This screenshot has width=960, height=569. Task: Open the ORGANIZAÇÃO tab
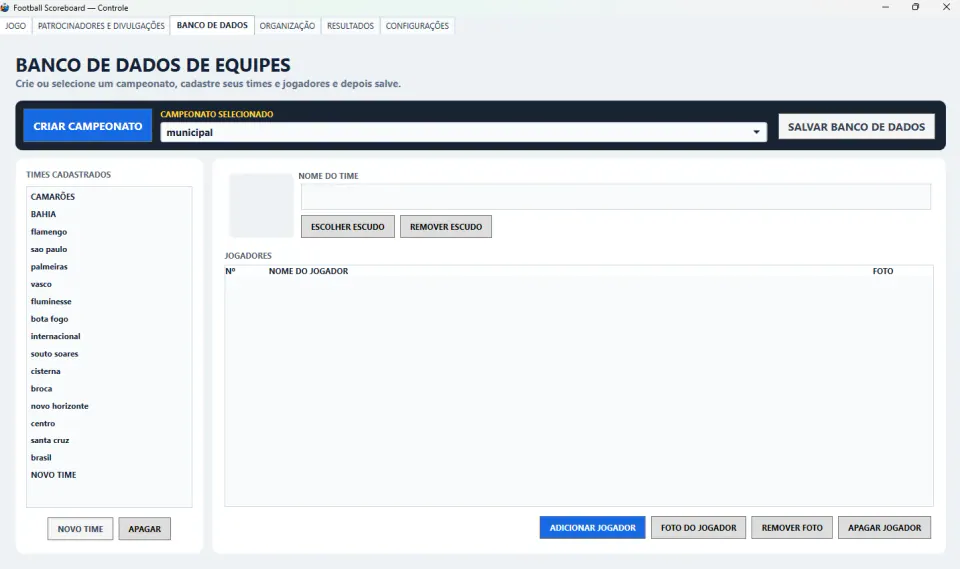click(x=287, y=26)
